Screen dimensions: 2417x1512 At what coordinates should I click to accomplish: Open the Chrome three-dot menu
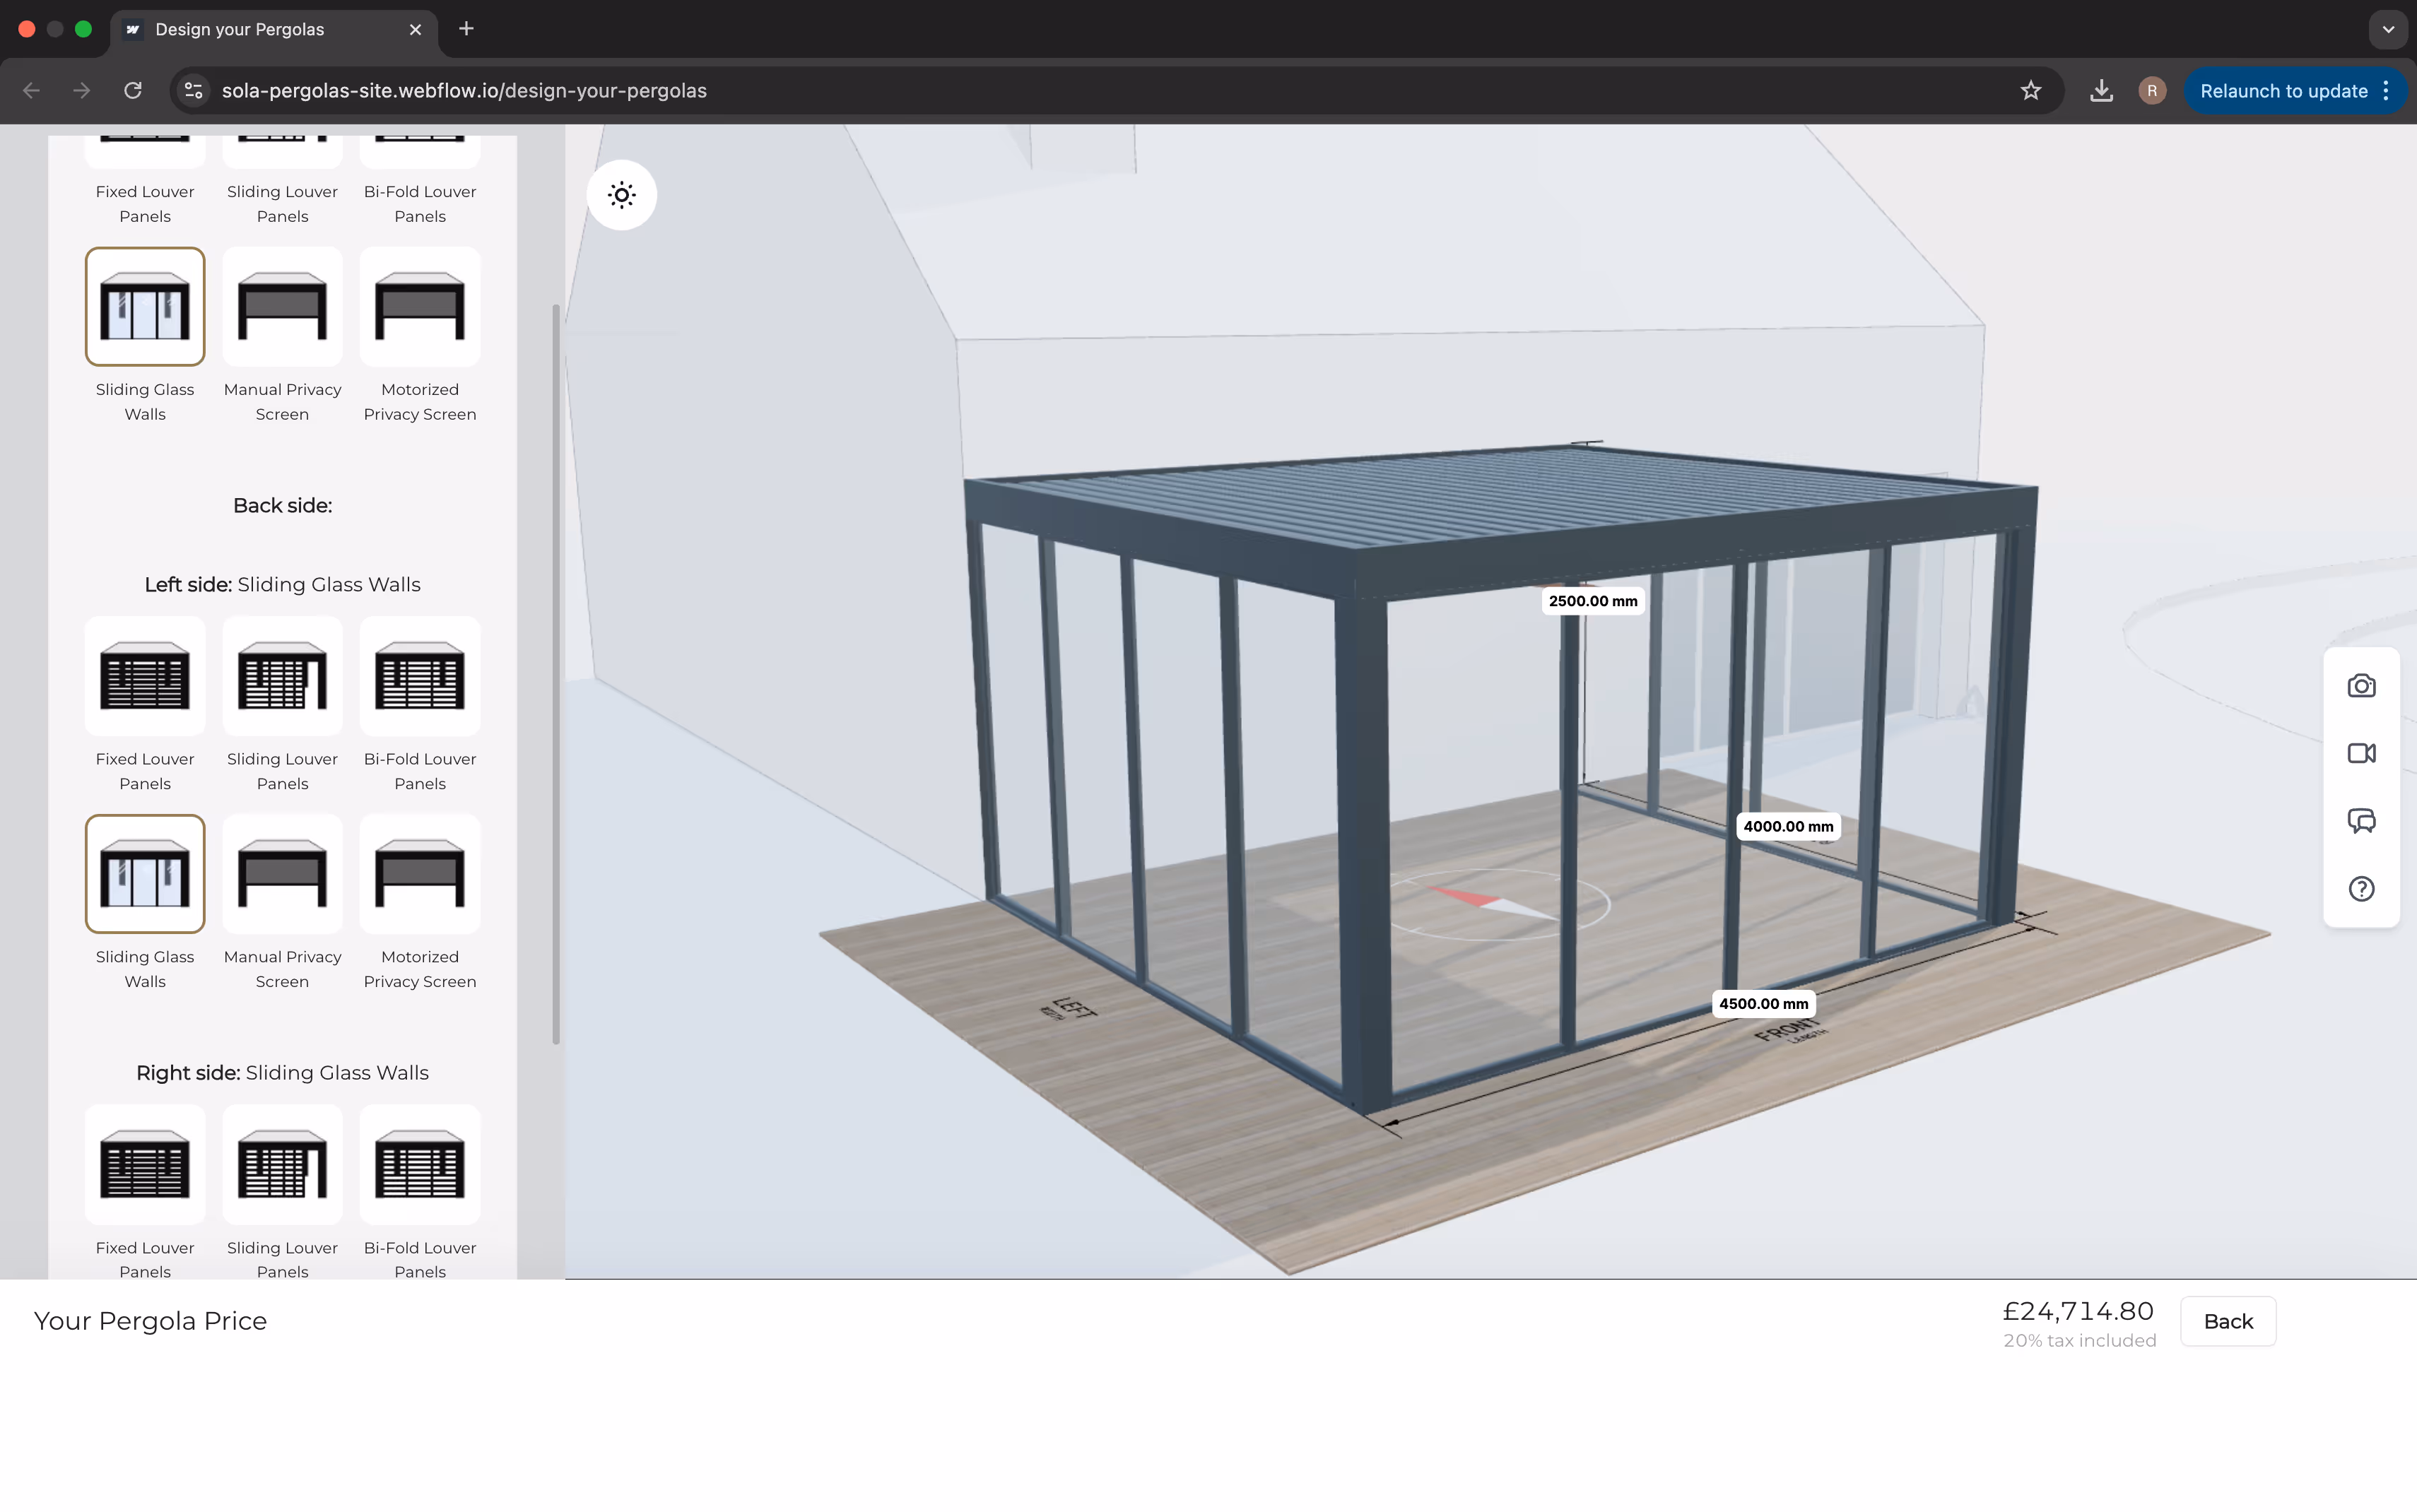click(x=2386, y=91)
